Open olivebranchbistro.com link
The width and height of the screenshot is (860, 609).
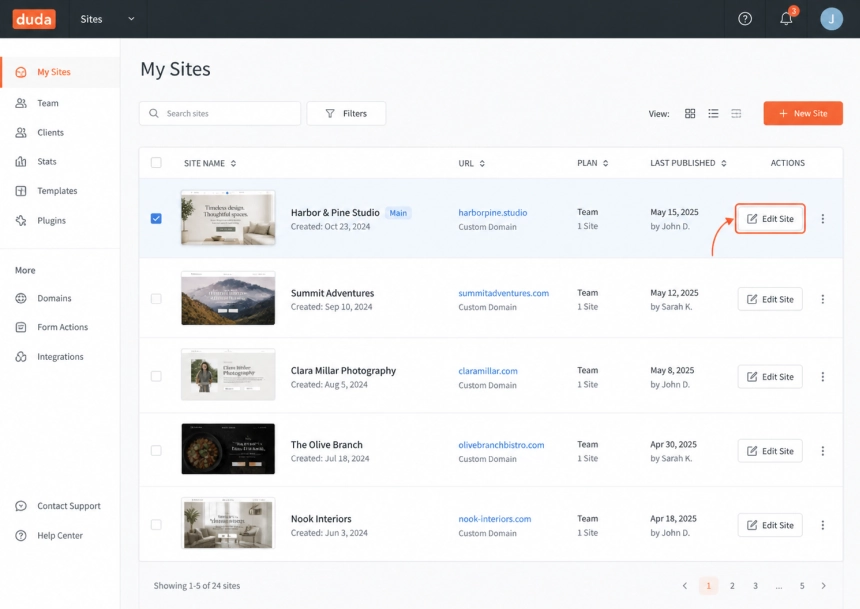(501, 444)
